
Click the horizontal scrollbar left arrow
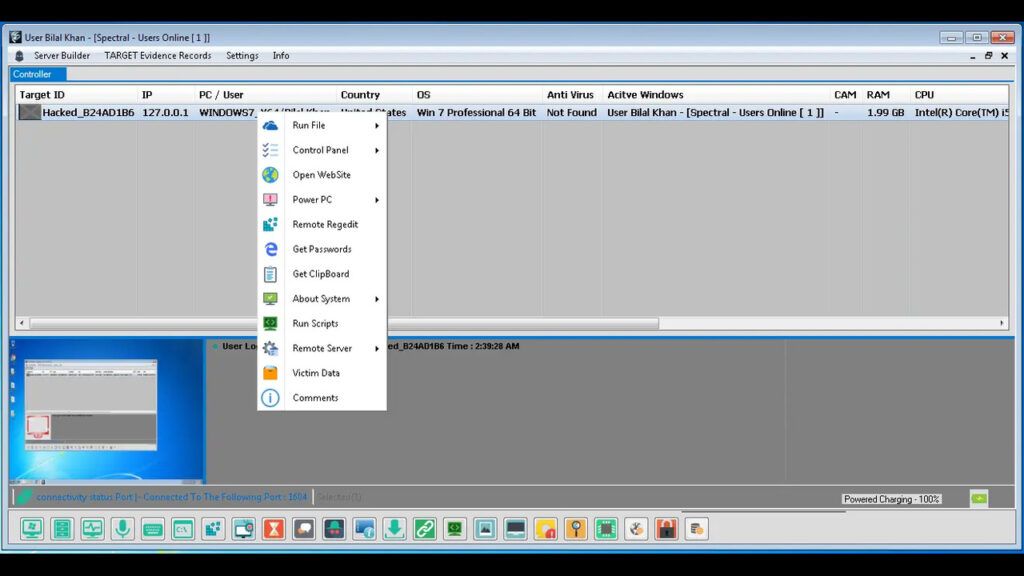click(22, 323)
